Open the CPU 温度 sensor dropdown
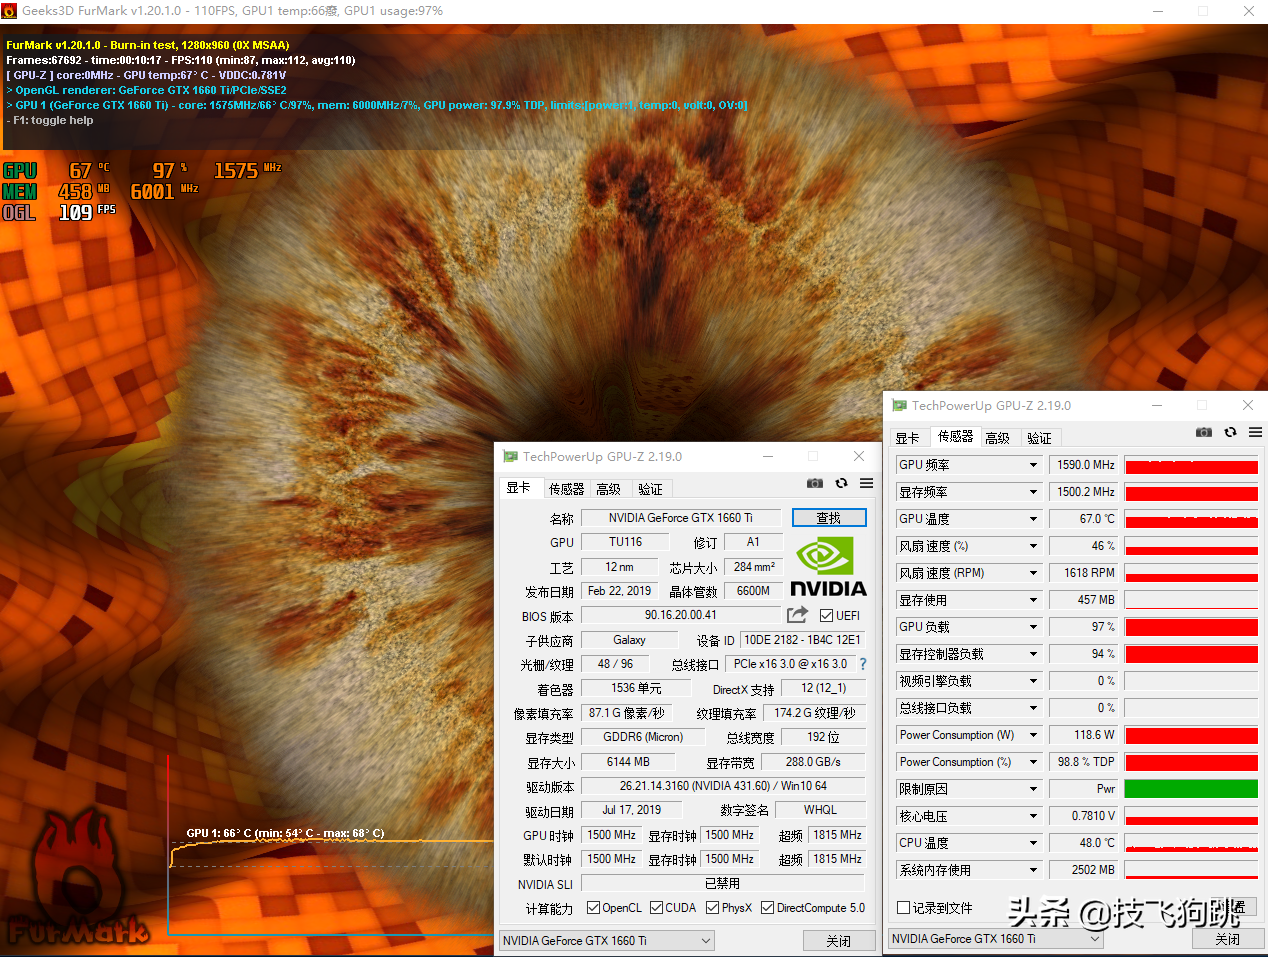Screen dimensions: 1268x957 tap(1033, 843)
